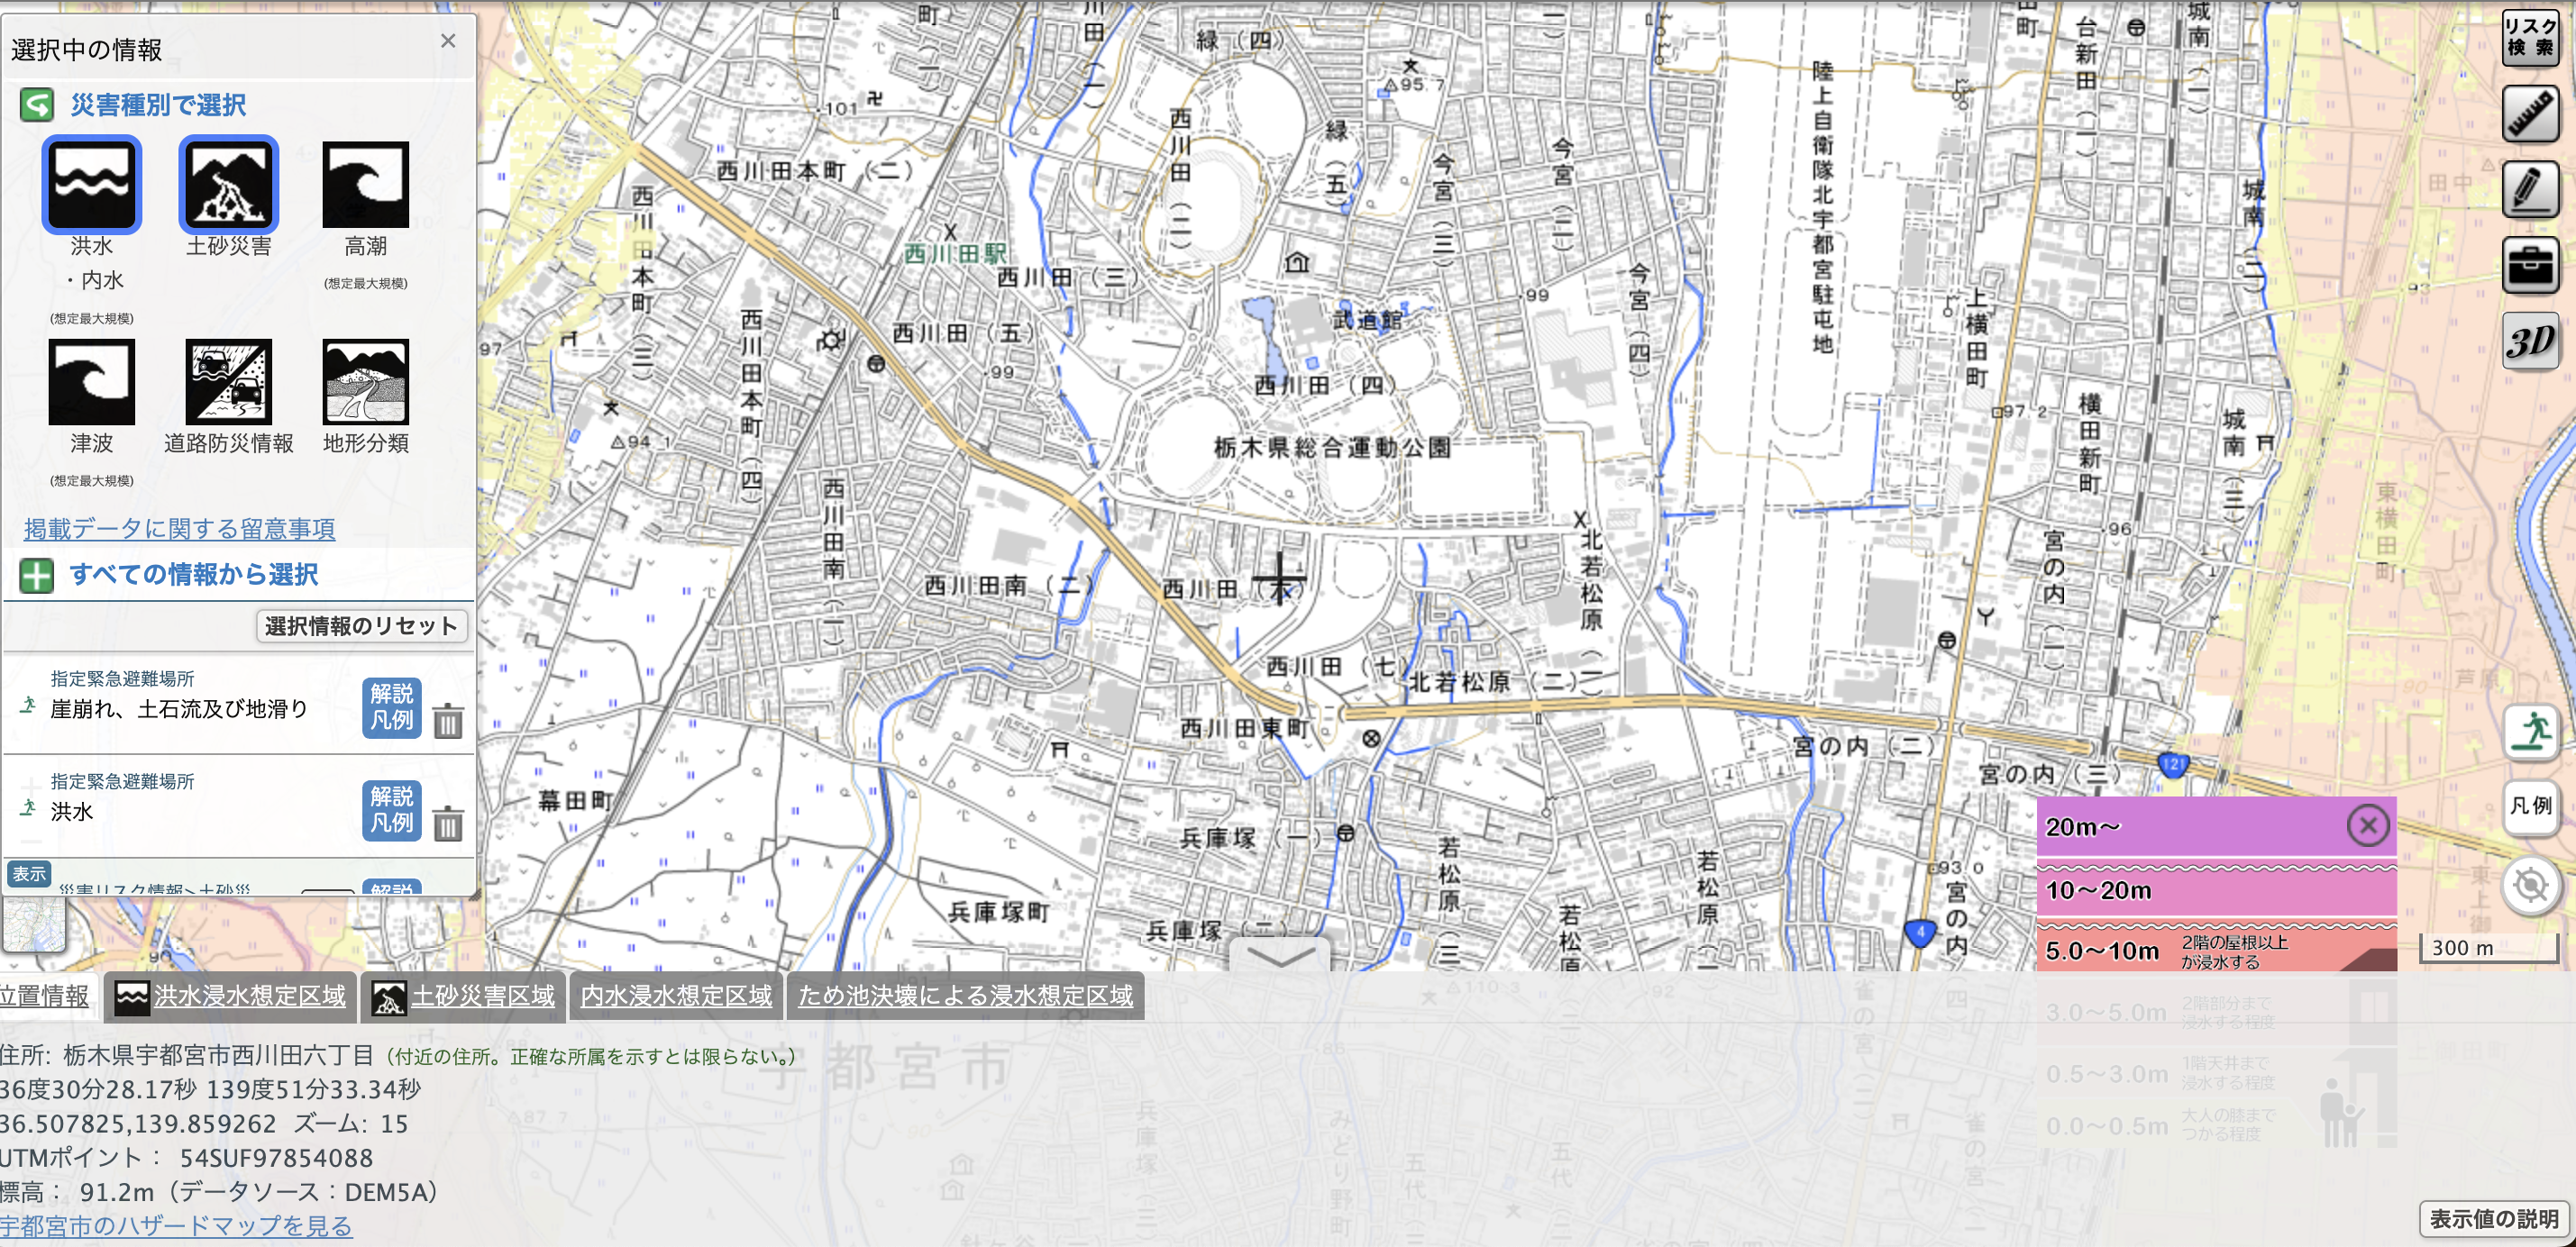This screenshot has width=2576, height=1247.
Task: Select the 地形分類 terrain classification icon
Action: [x=365, y=382]
